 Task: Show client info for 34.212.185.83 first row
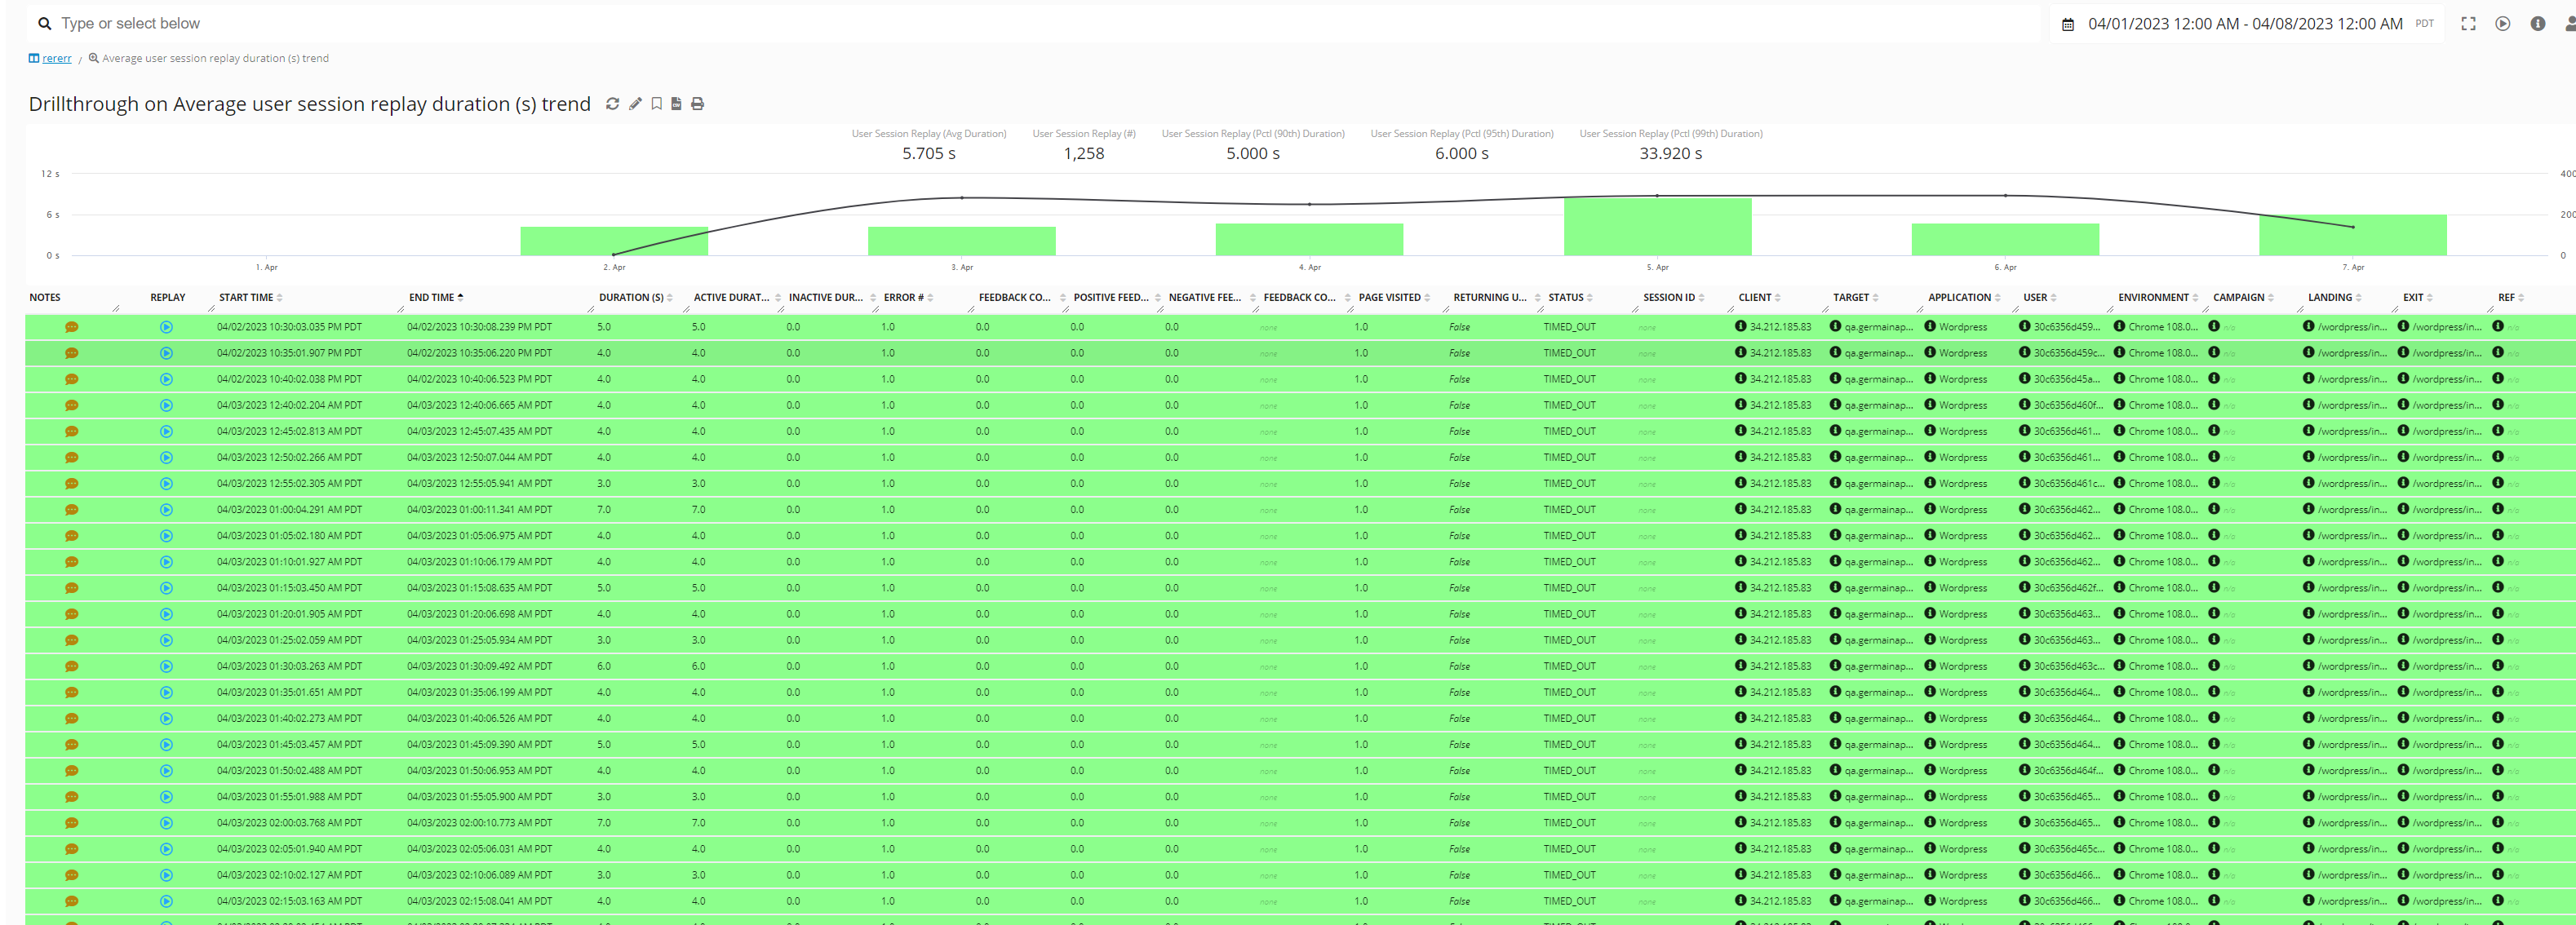[x=1740, y=326]
